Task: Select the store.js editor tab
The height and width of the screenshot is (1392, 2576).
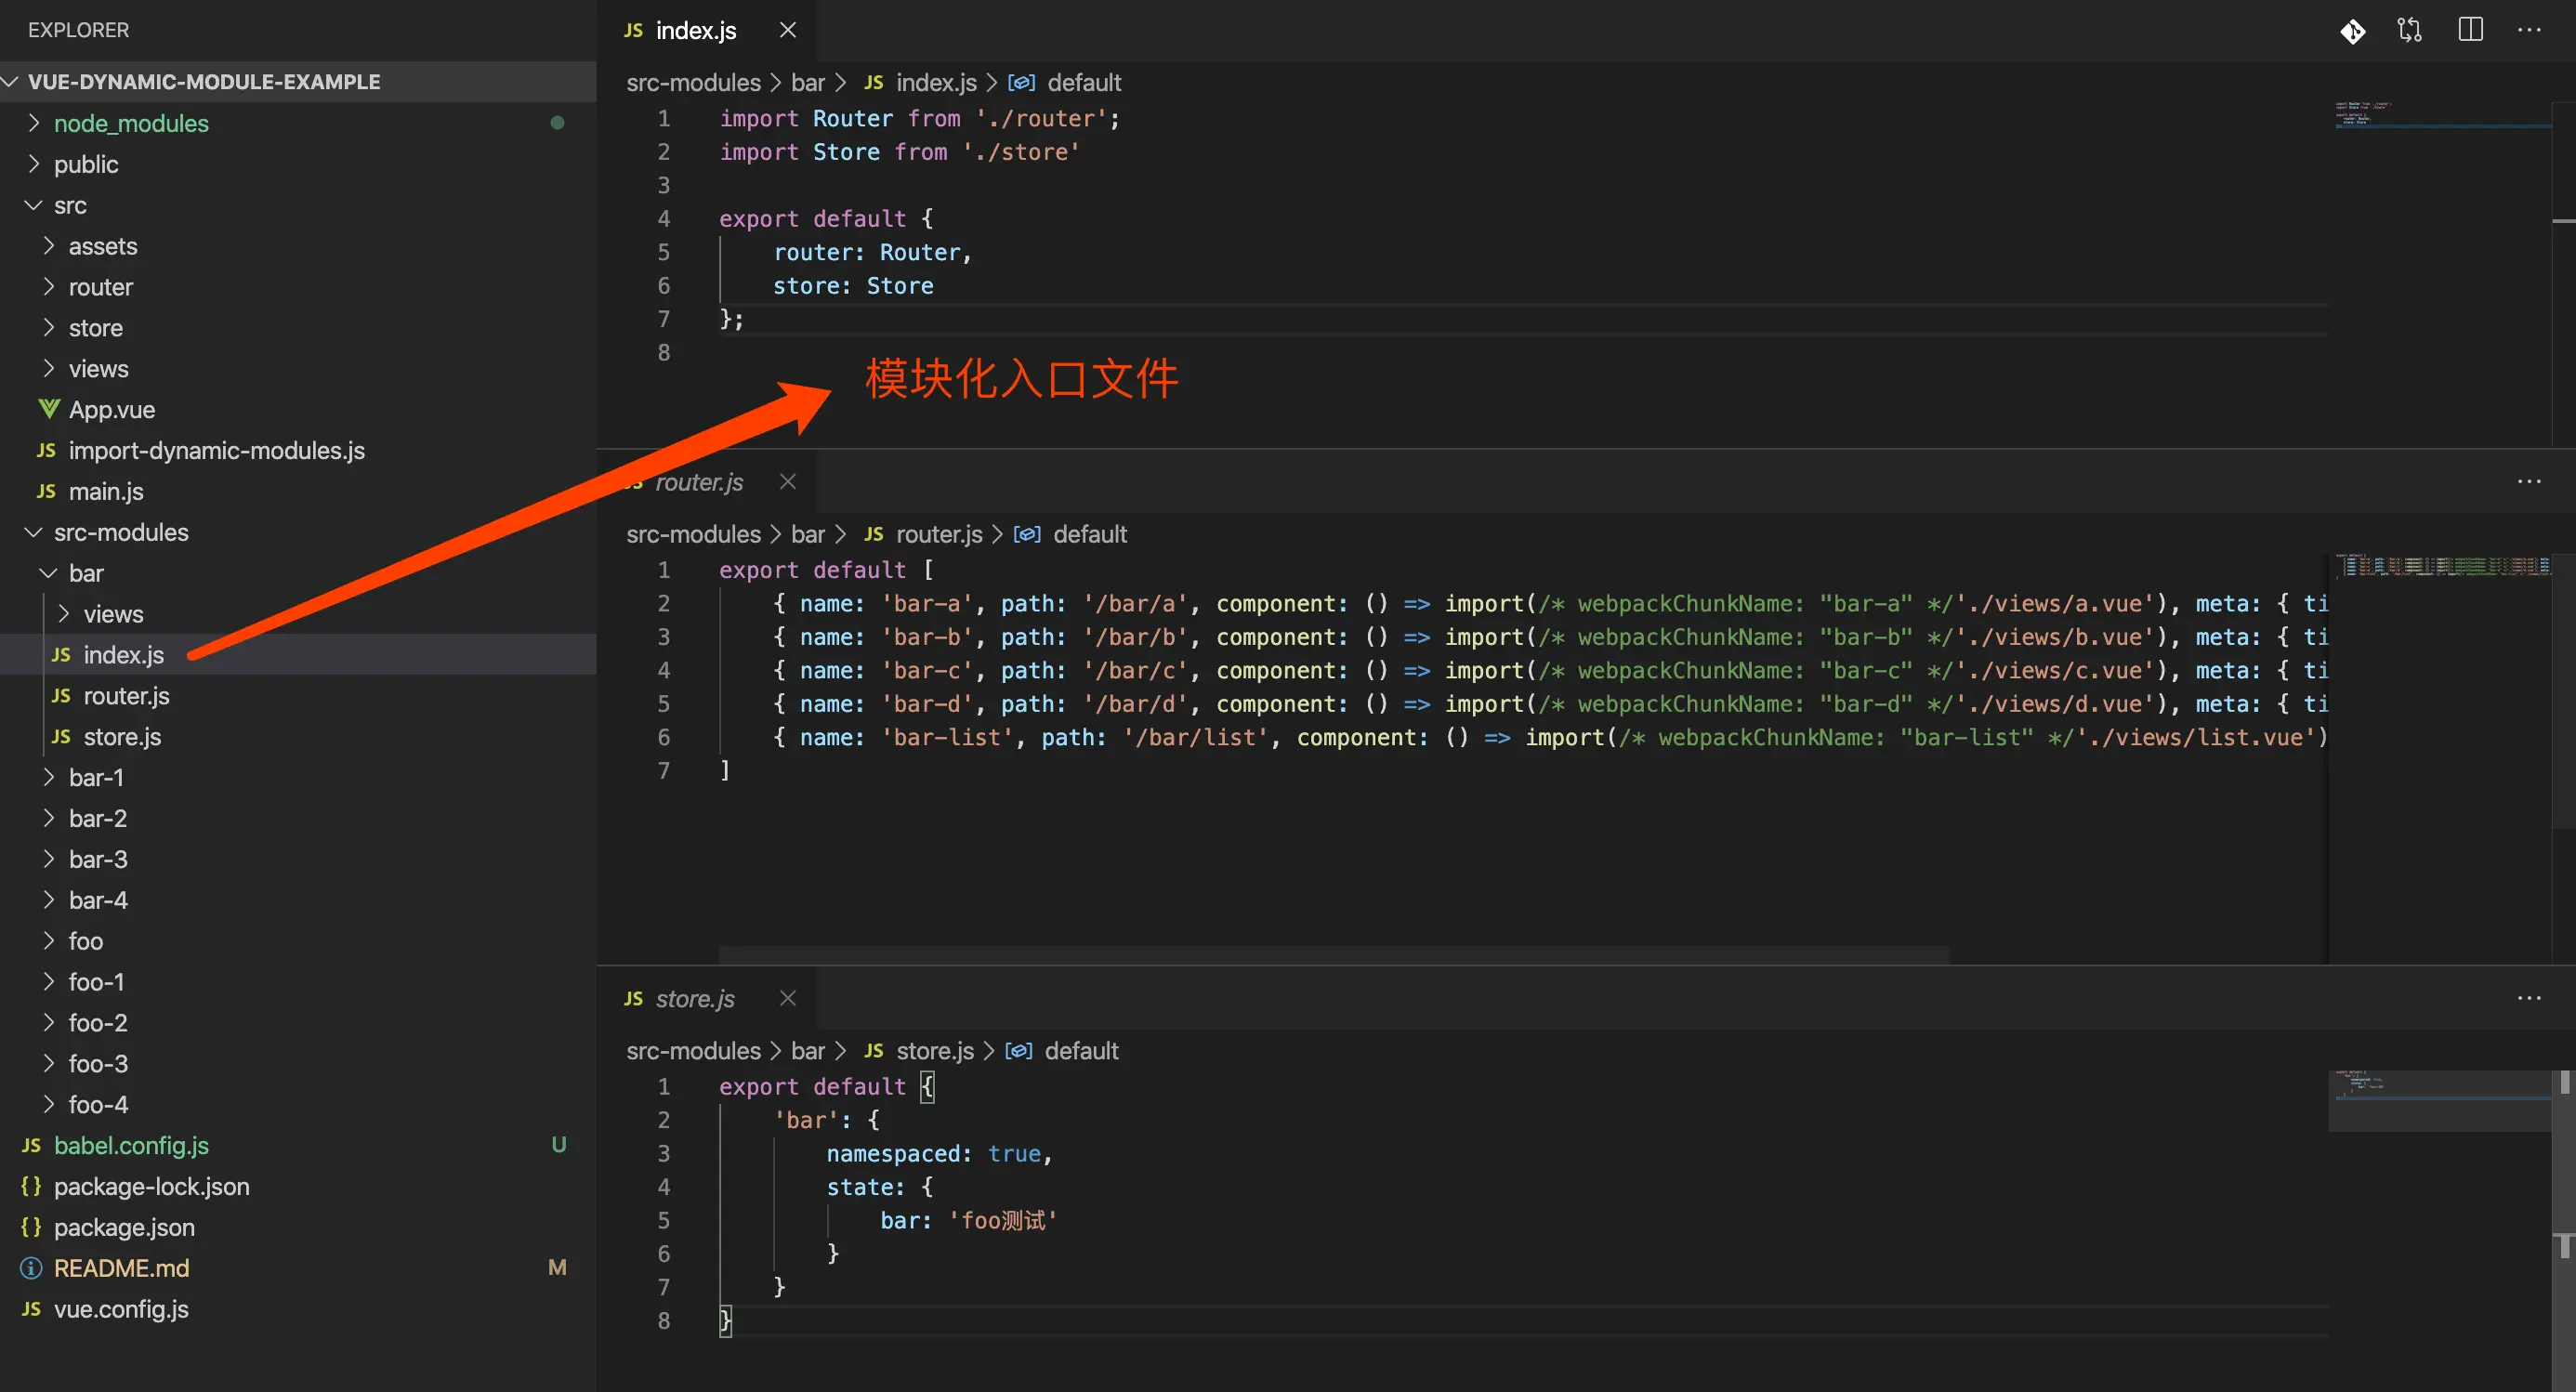Action: coord(695,998)
